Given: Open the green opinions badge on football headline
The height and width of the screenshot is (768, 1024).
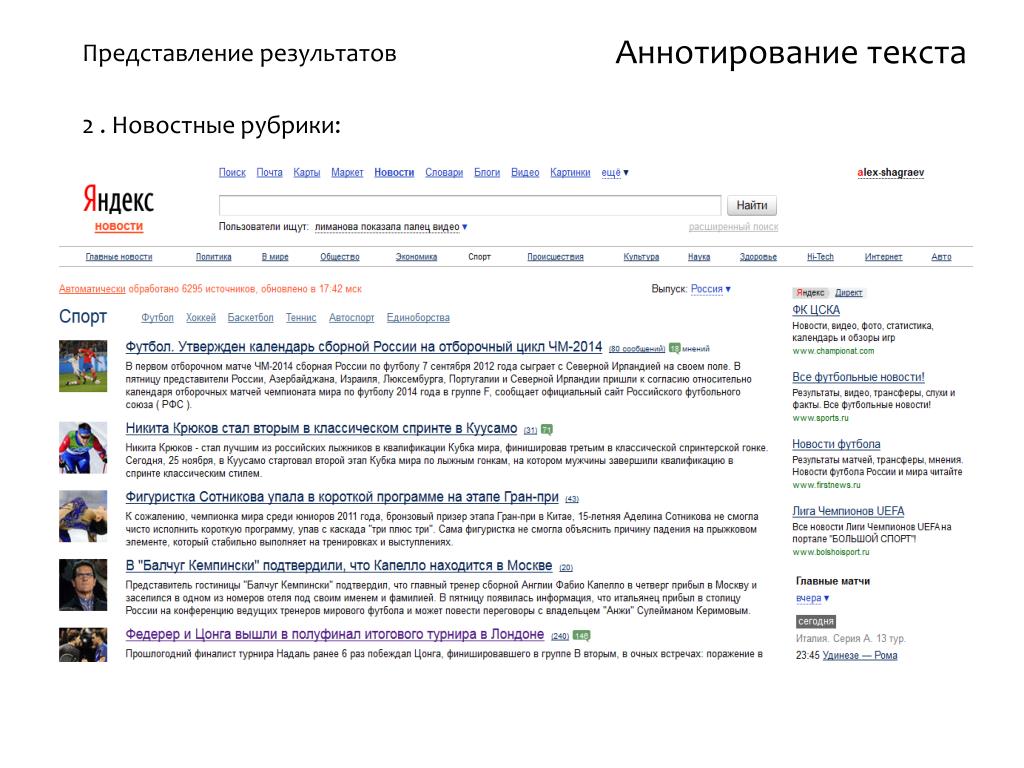Looking at the screenshot, I should pyautogui.click(x=675, y=349).
